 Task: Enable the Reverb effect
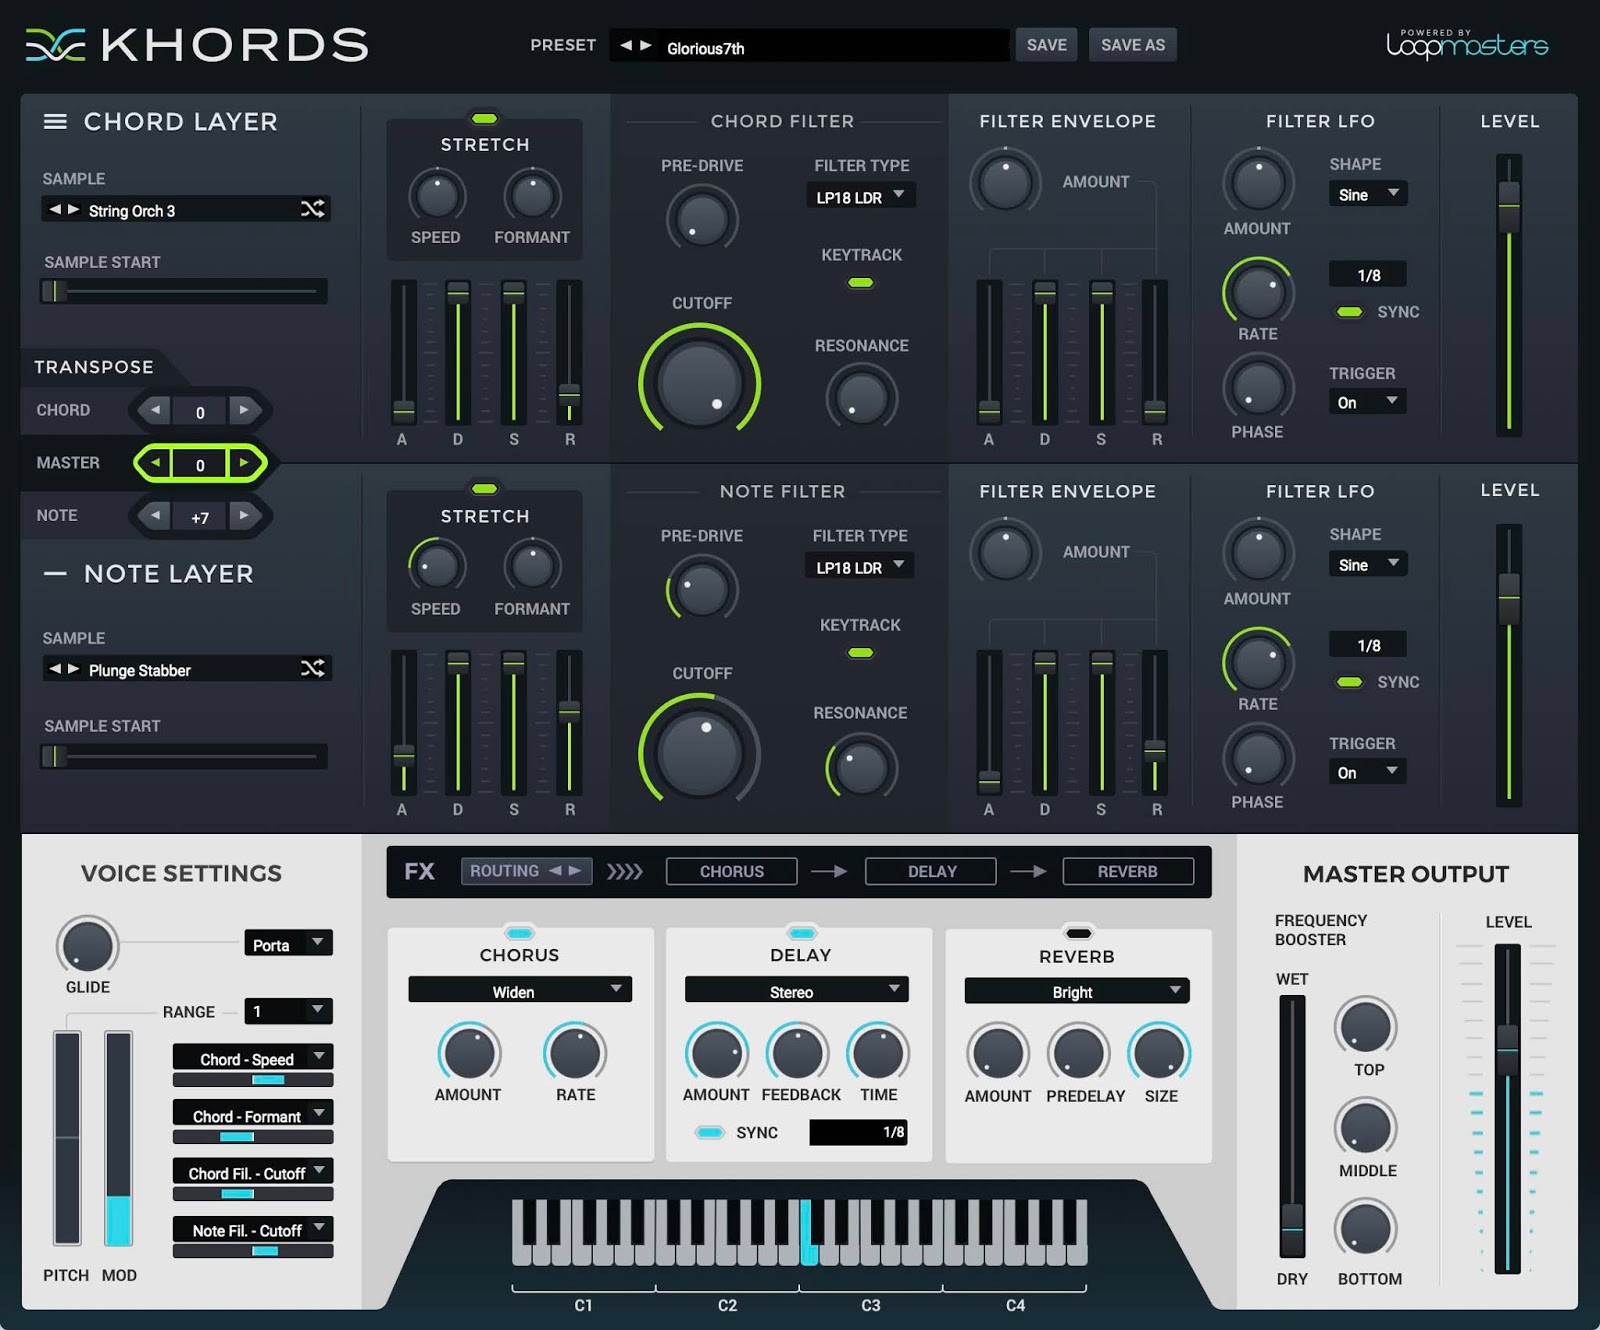click(1078, 933)
